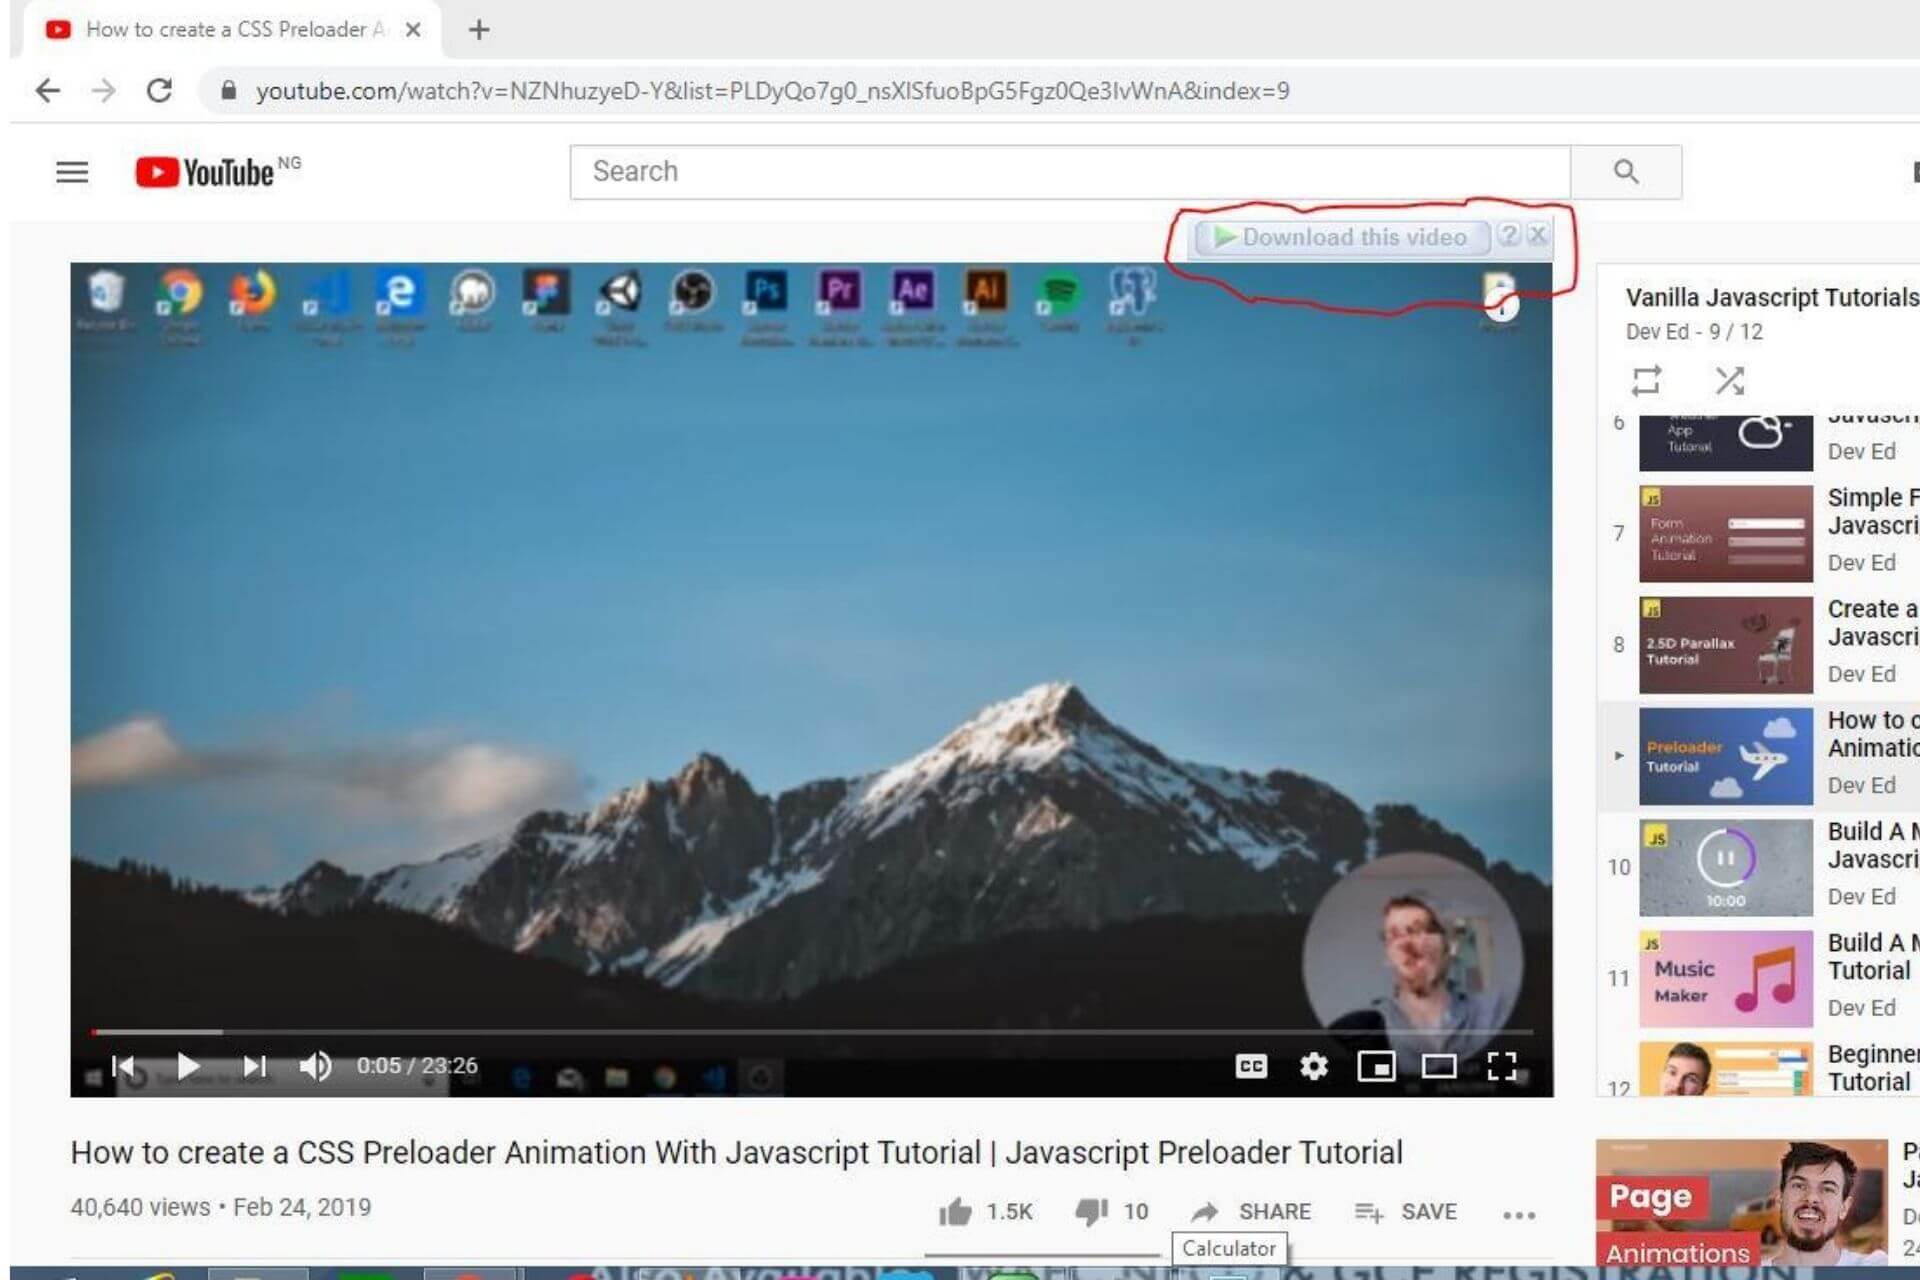This screenshot has height=1280, width=1920.
Task: Go to previous playlist video
Action: tap(123, 1066)
